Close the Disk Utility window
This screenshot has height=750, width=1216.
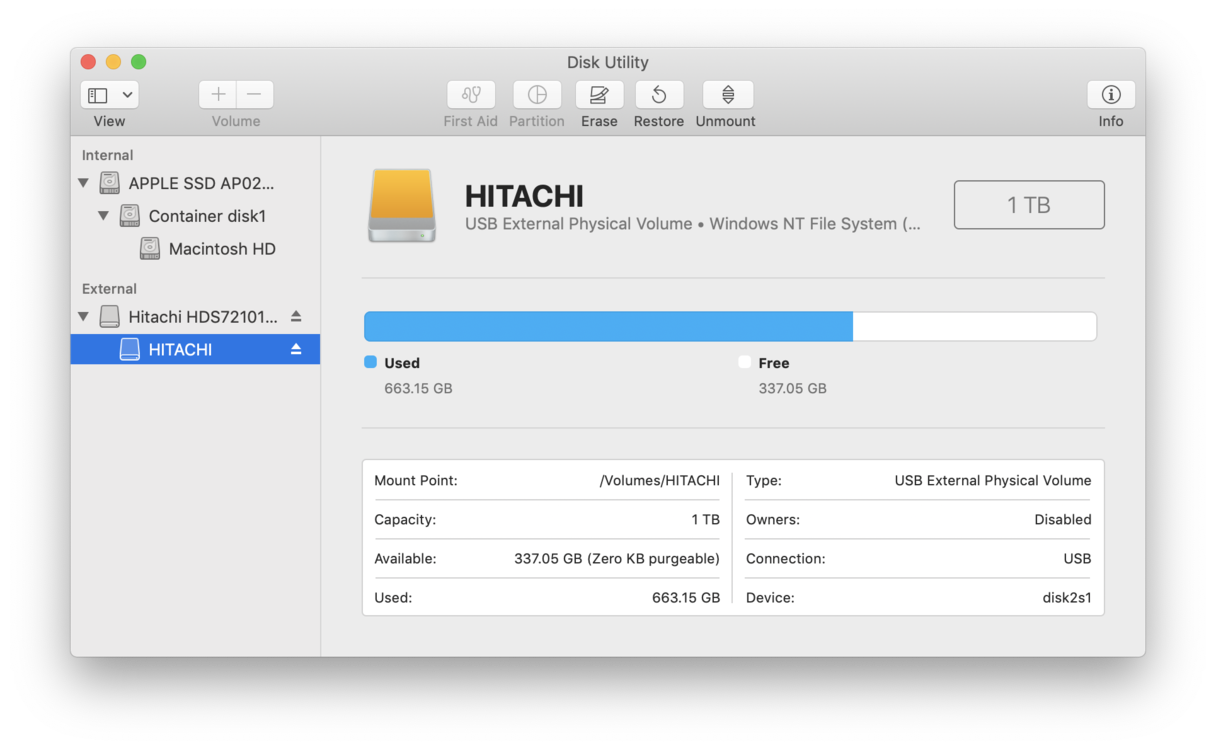click(88, 62)
